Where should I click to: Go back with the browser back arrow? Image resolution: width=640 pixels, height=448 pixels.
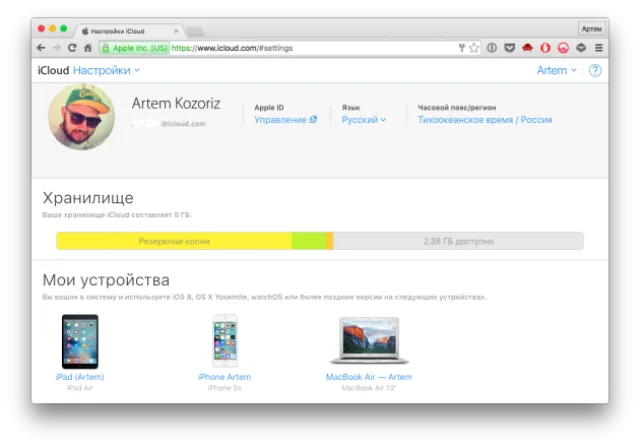tap(41, 48)
